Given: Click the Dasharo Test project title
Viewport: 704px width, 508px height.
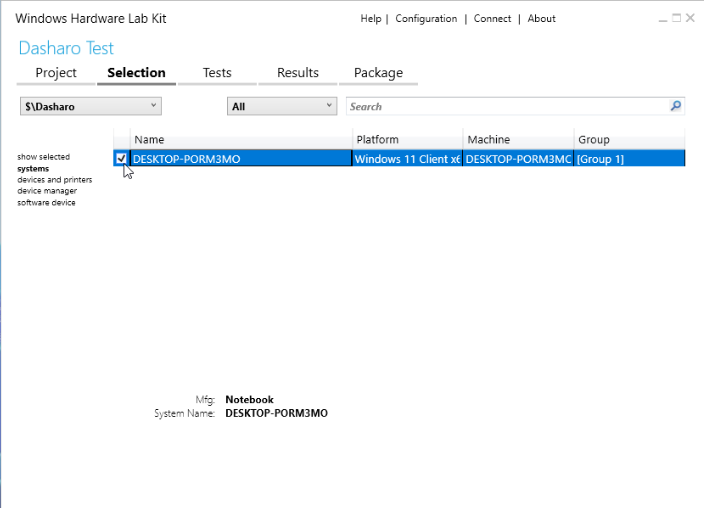Looking at the screenshot, I should 66,48.
